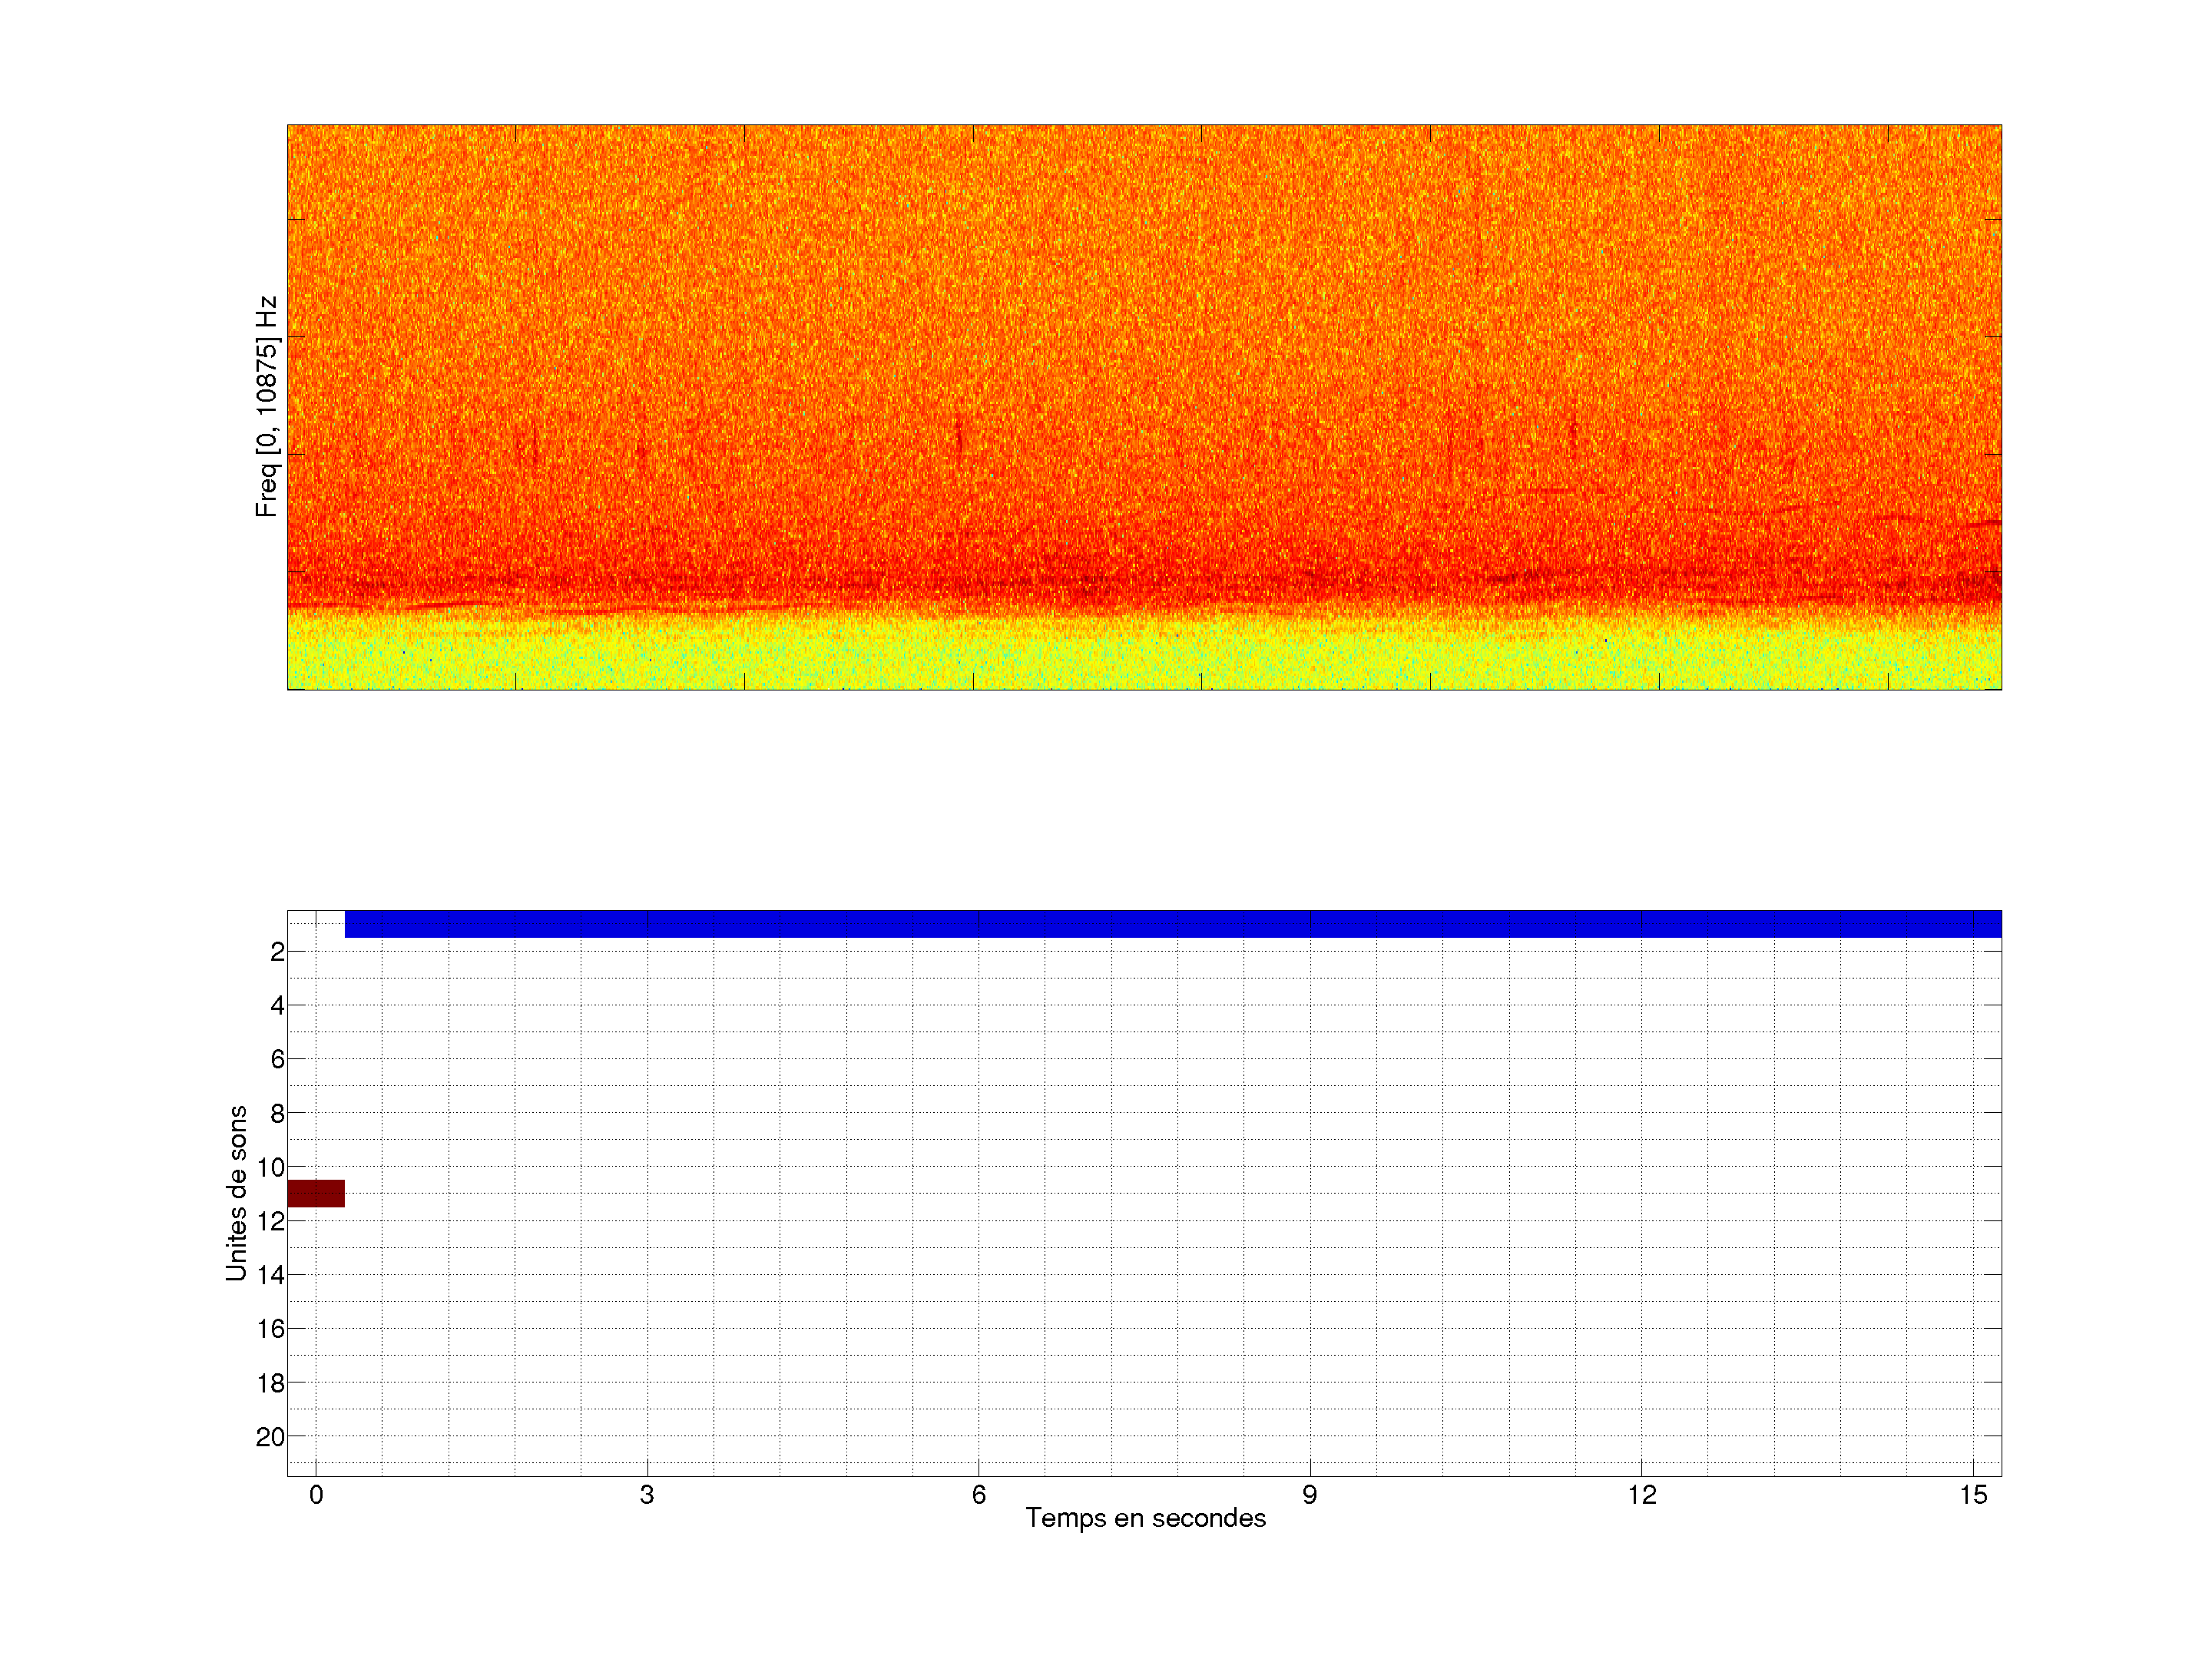
Task: Click the 'Unites de sons' axis label
Action: [x=236, y=1193]
